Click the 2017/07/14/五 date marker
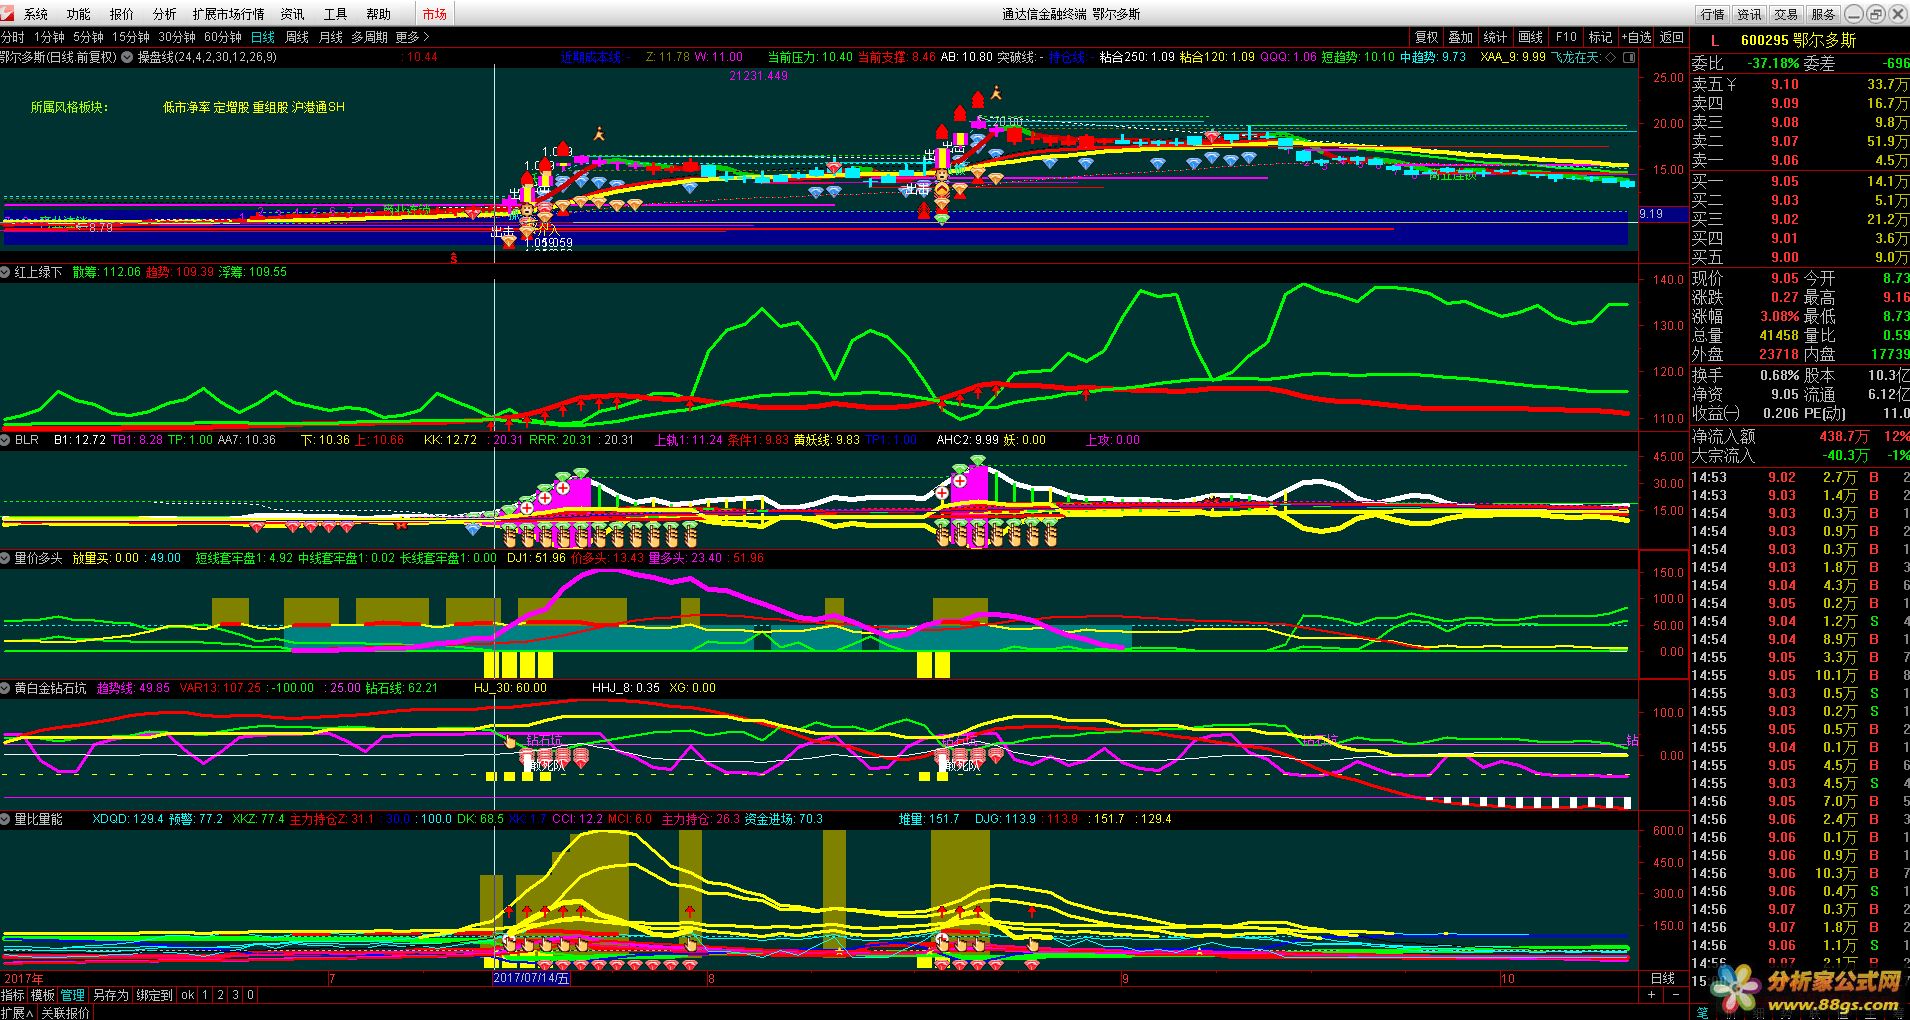The width and height of the screenshot is (1910, 1020). (531, 978)
